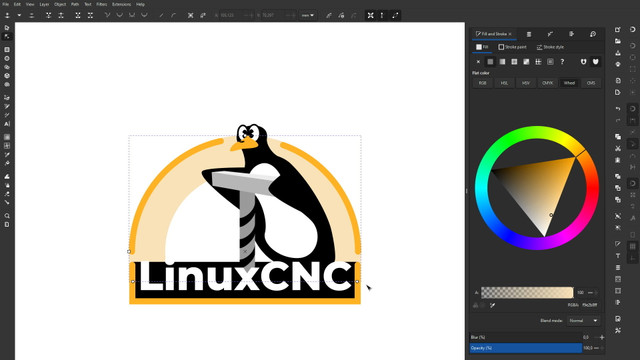Click the Copy icon in commands bar

click(x=618, y=137)
